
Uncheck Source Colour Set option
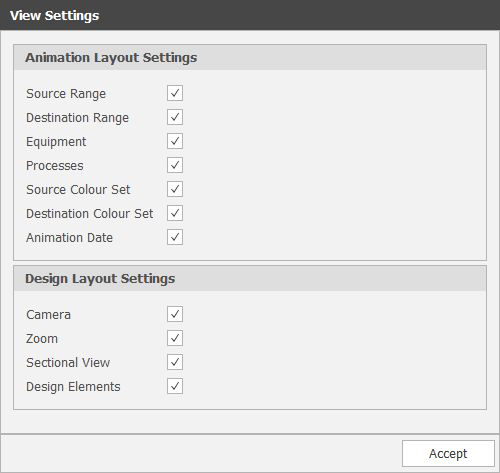click(175, 189)
